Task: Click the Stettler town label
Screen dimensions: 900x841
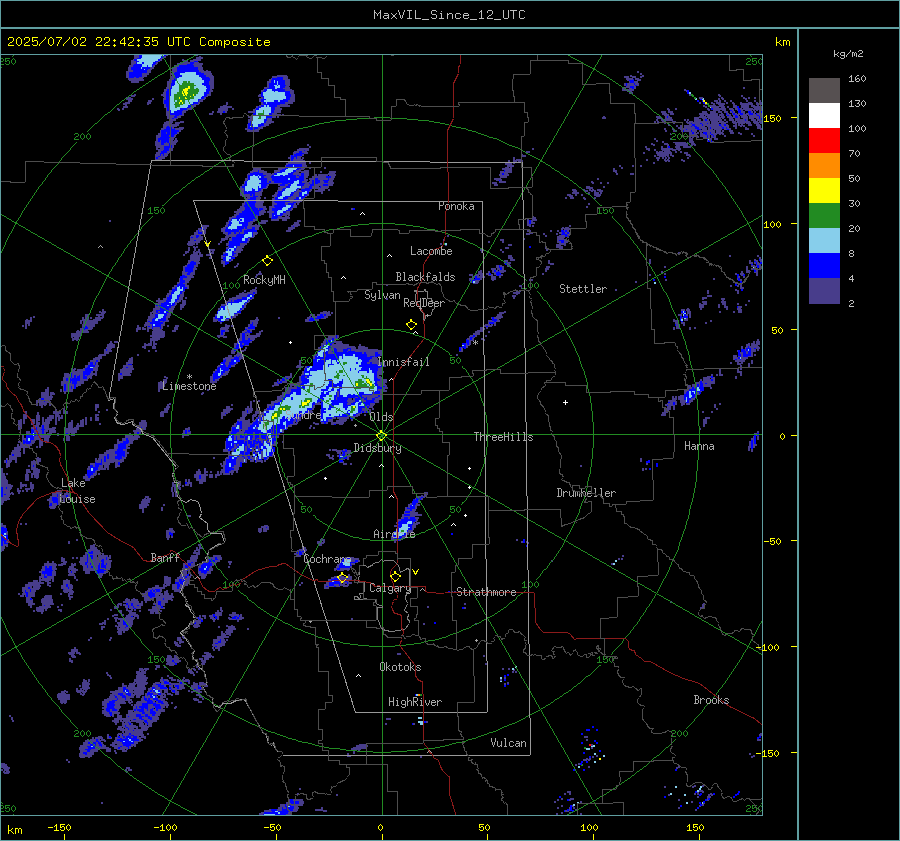Action: [x=583, y=289]
